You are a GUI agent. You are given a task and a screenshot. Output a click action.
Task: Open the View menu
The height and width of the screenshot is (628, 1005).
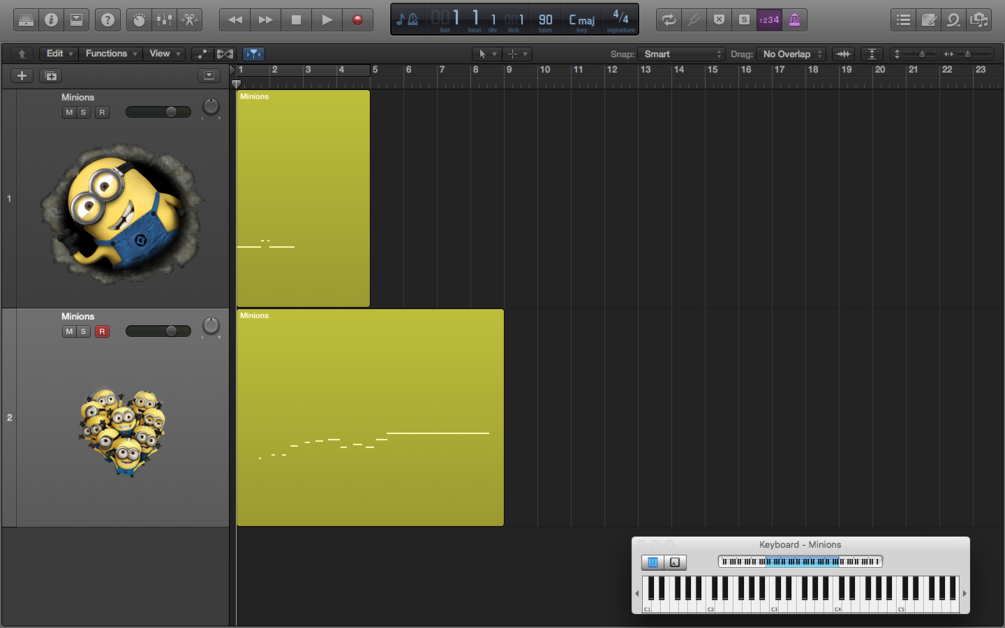click(165, 54)
